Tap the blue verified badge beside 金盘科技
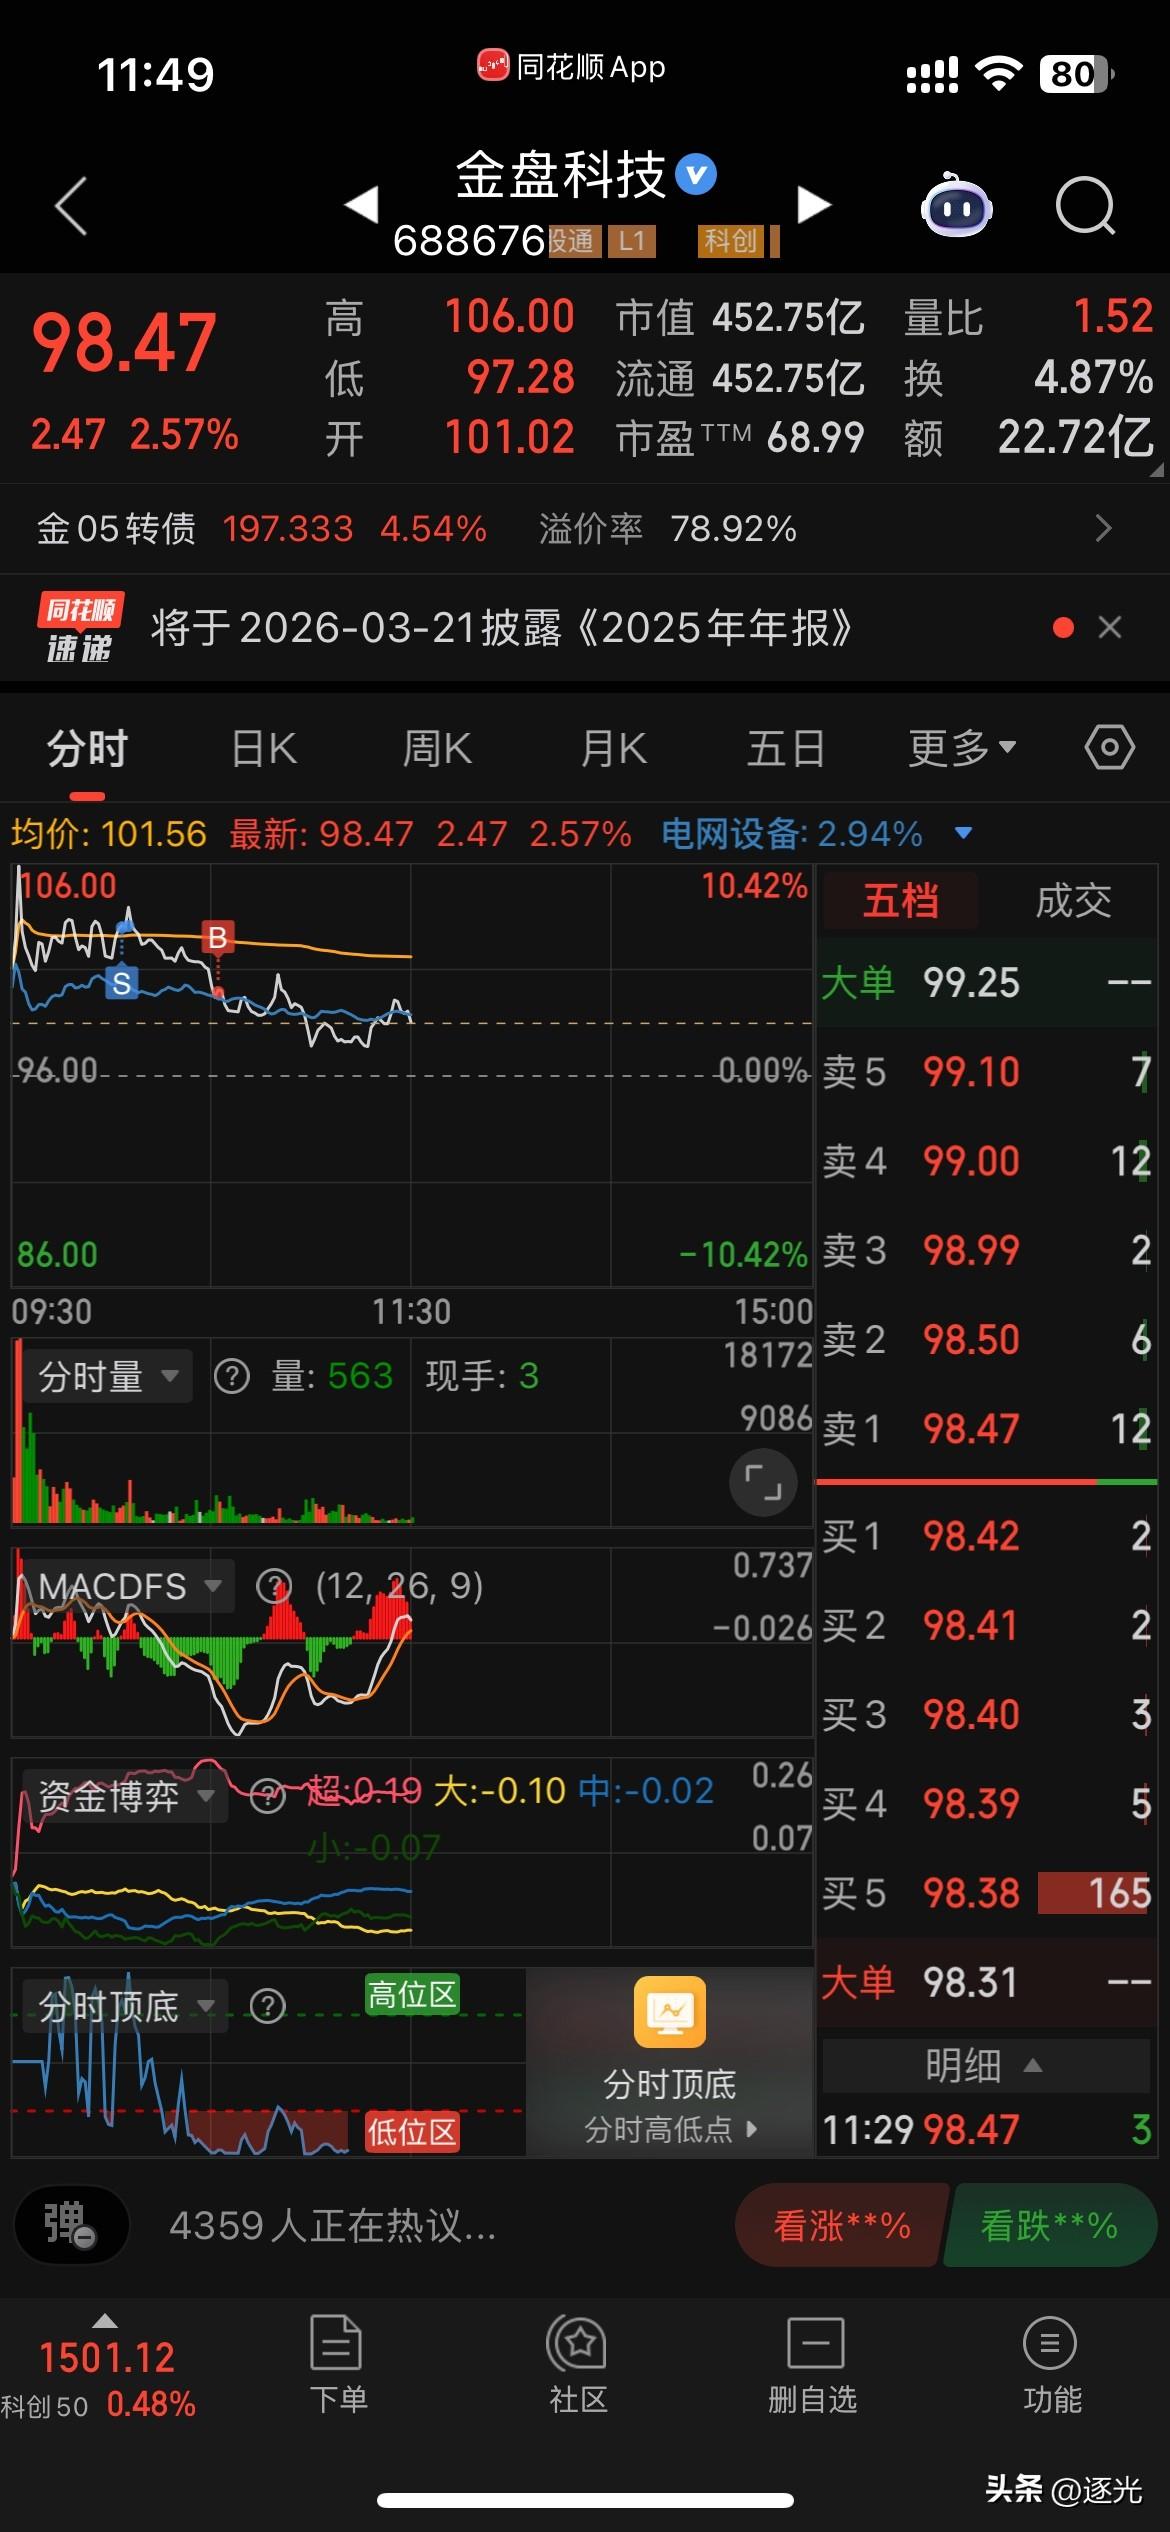Image resolution: width=1170 pixels, height=2532 pixels. pos(696,175)
